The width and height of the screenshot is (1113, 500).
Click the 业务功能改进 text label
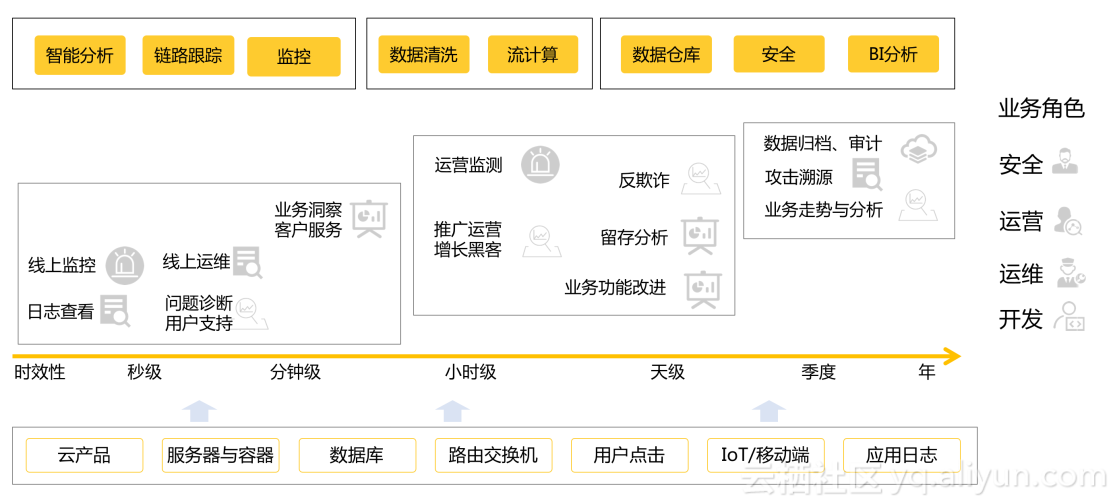click(615, 288)
